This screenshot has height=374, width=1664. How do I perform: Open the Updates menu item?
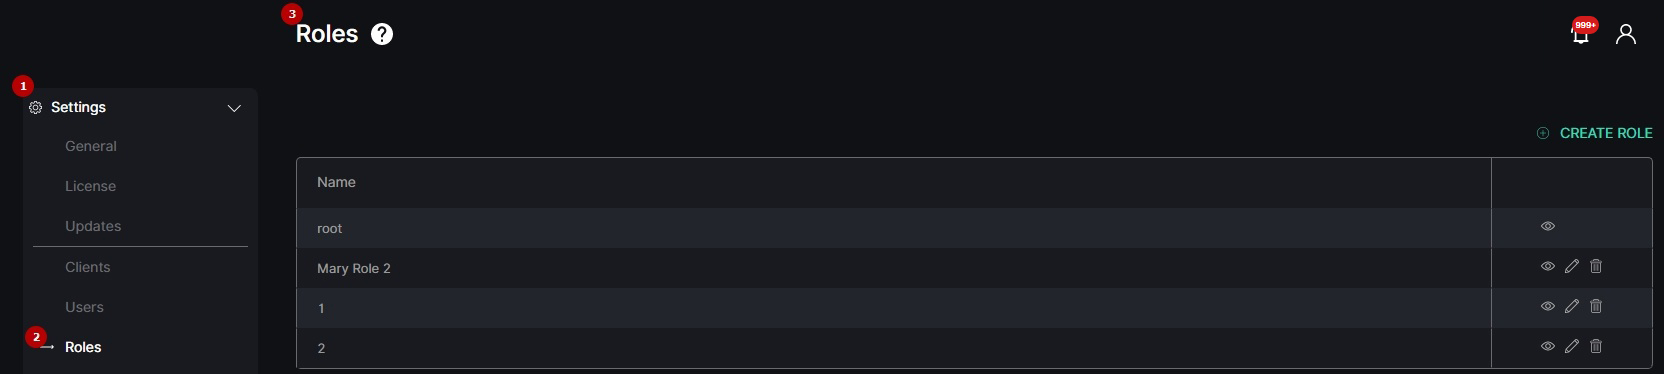coord(93,226)
